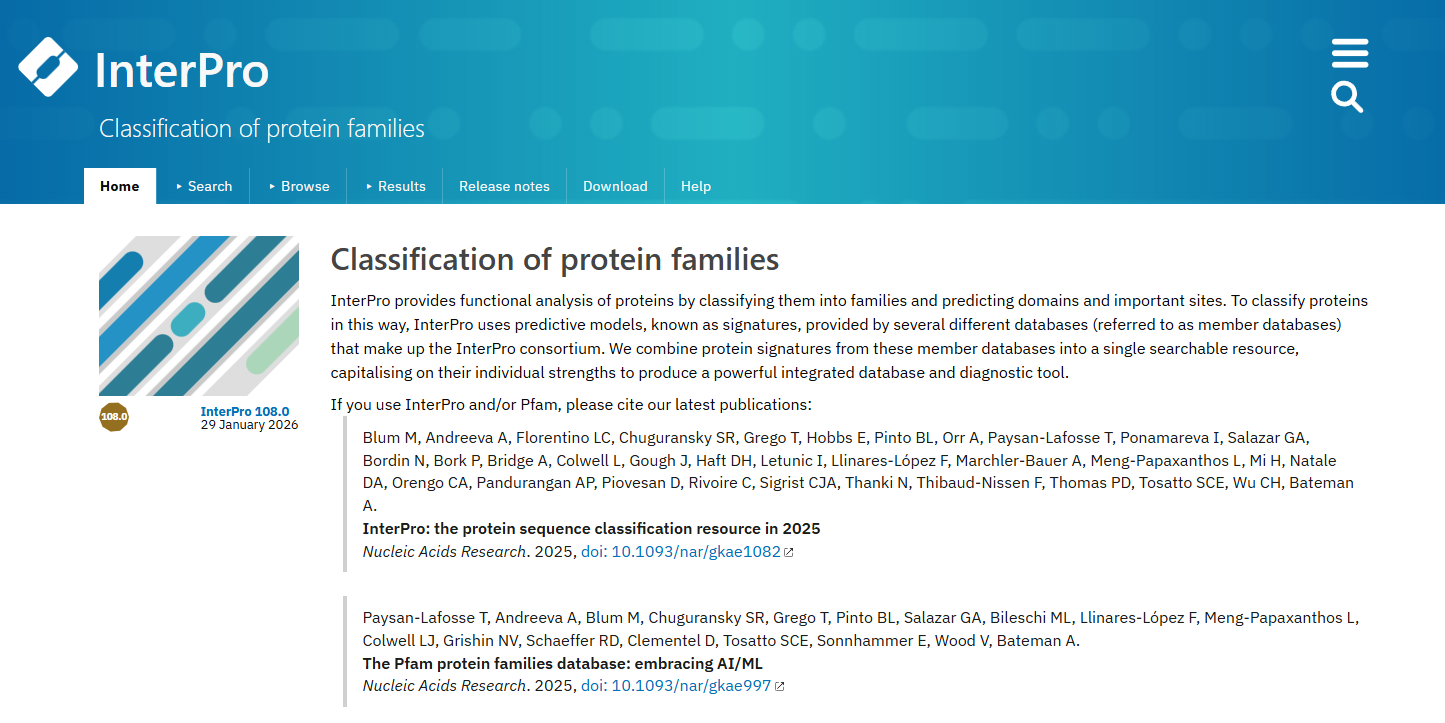Click the 'Classification of protein families' header subtitle

tap(262, 128)
